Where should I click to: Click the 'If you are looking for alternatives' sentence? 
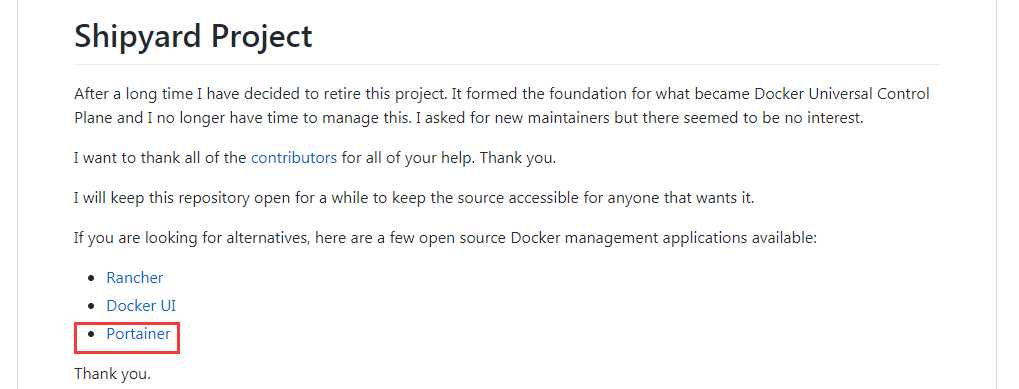point(445,238)
